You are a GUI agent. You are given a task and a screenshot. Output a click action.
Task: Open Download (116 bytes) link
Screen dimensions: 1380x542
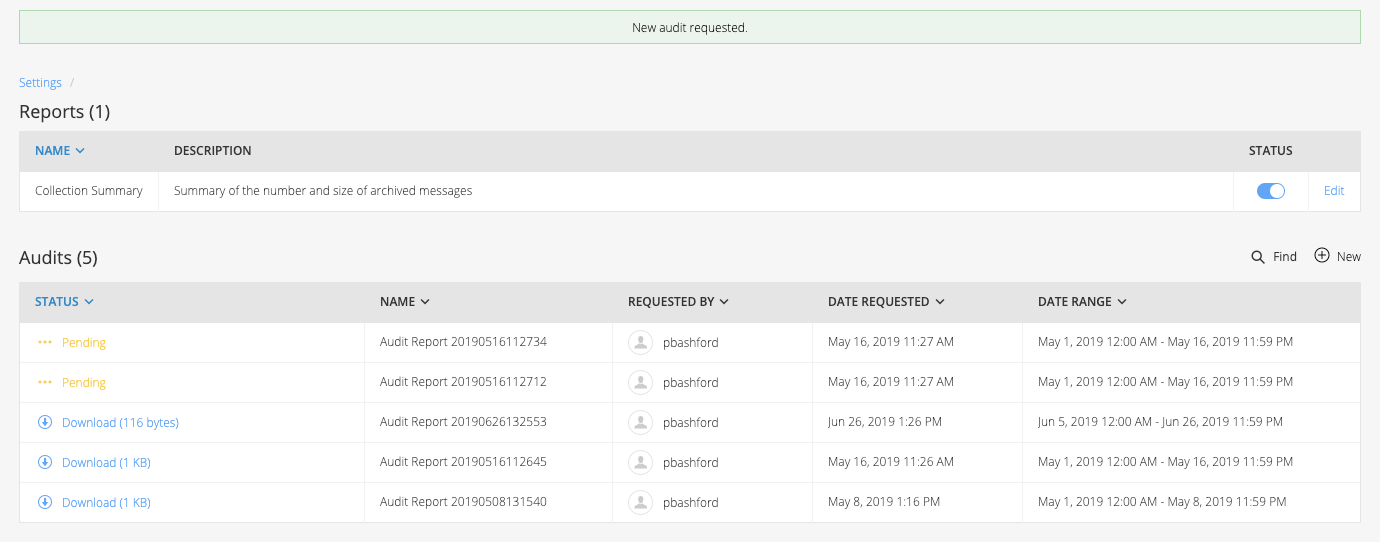120,422
